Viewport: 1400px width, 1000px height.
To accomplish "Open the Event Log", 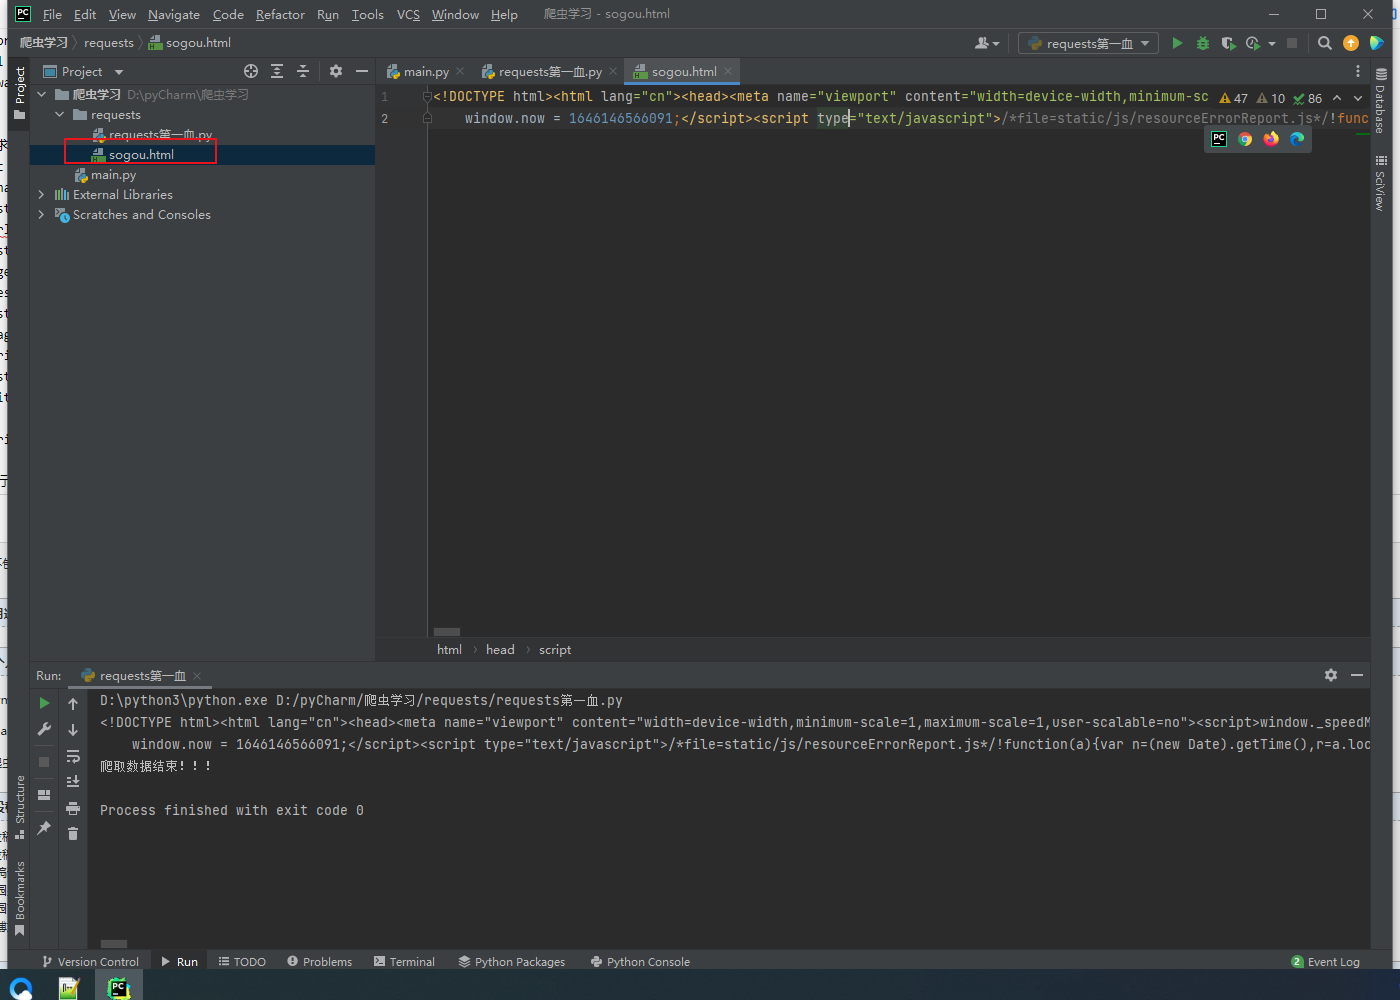I will point(1325,961).
